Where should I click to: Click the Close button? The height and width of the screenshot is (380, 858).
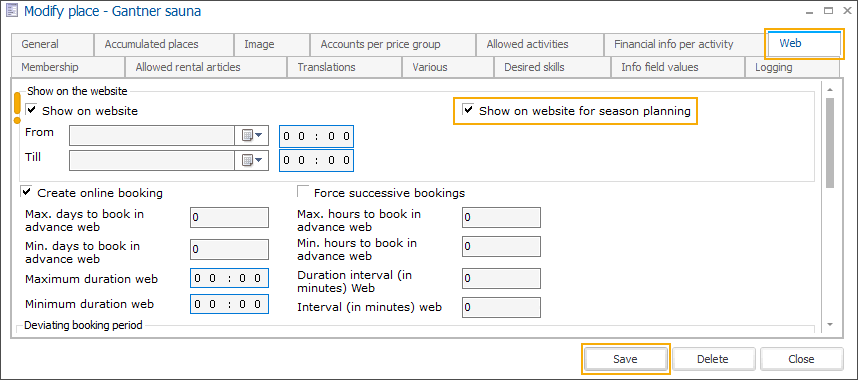tap(802, 359)
